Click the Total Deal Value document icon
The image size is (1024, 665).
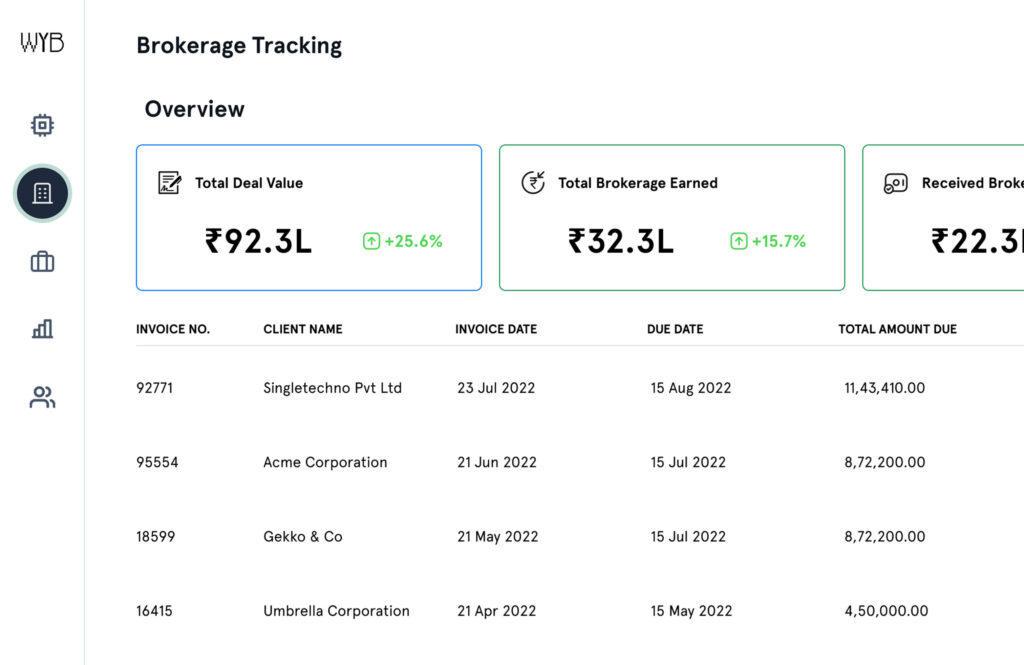coord(170,183)
